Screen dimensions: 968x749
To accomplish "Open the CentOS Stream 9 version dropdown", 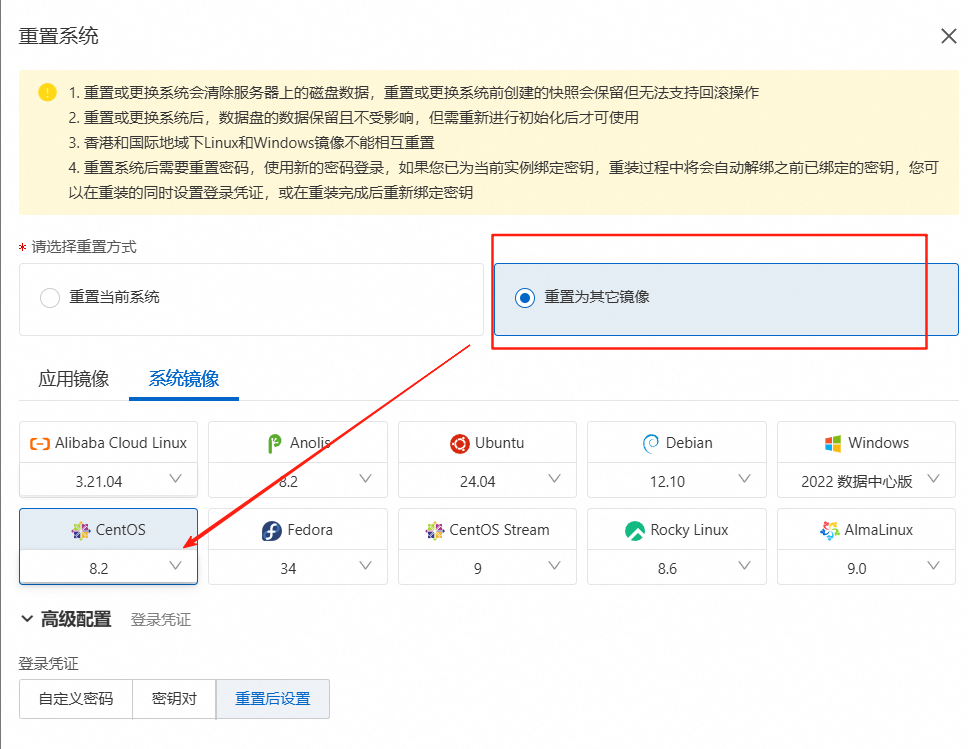I will [x=487, y=567].
